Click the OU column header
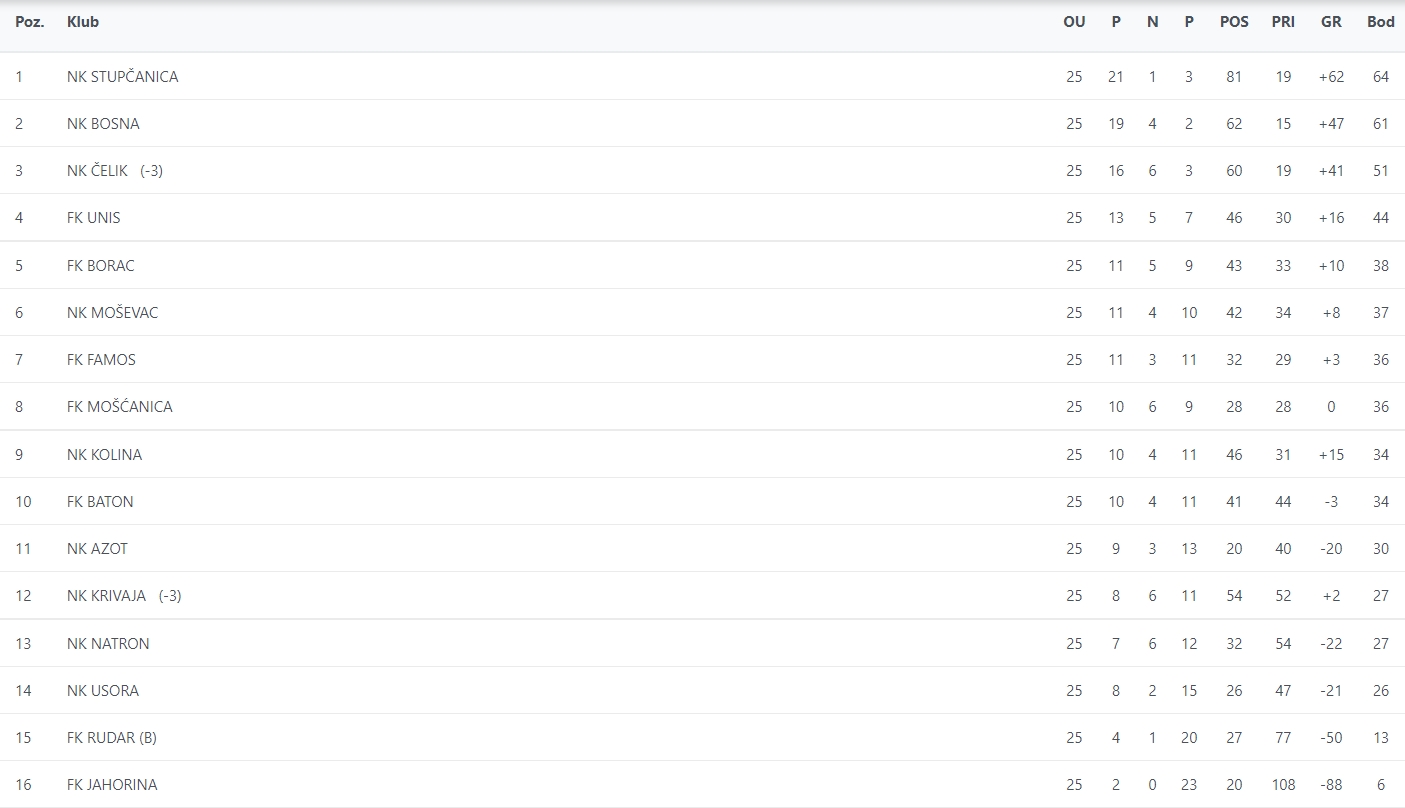 tap(1074, 22)
